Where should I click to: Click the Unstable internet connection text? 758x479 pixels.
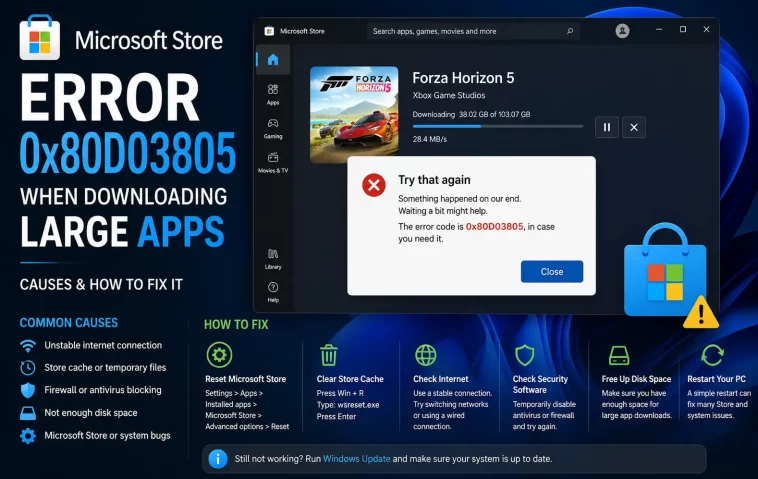tap(103, 345)
